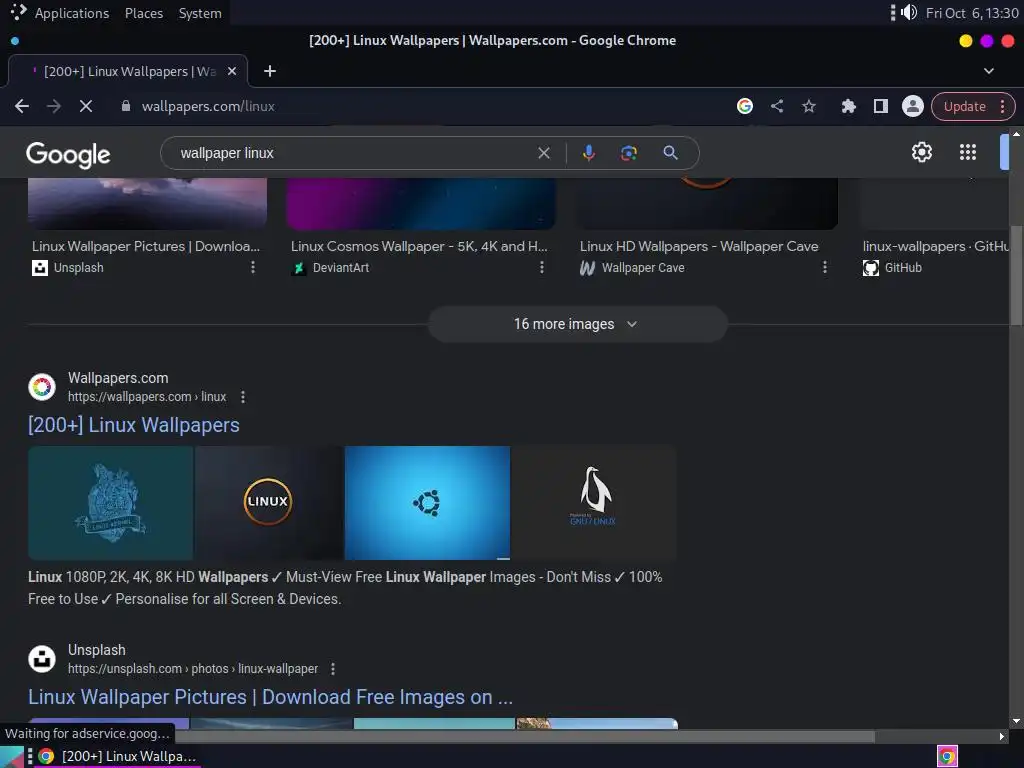Close the Linux Wallpapers tab
Viewport: 1024px width, 768px height.
232,71
